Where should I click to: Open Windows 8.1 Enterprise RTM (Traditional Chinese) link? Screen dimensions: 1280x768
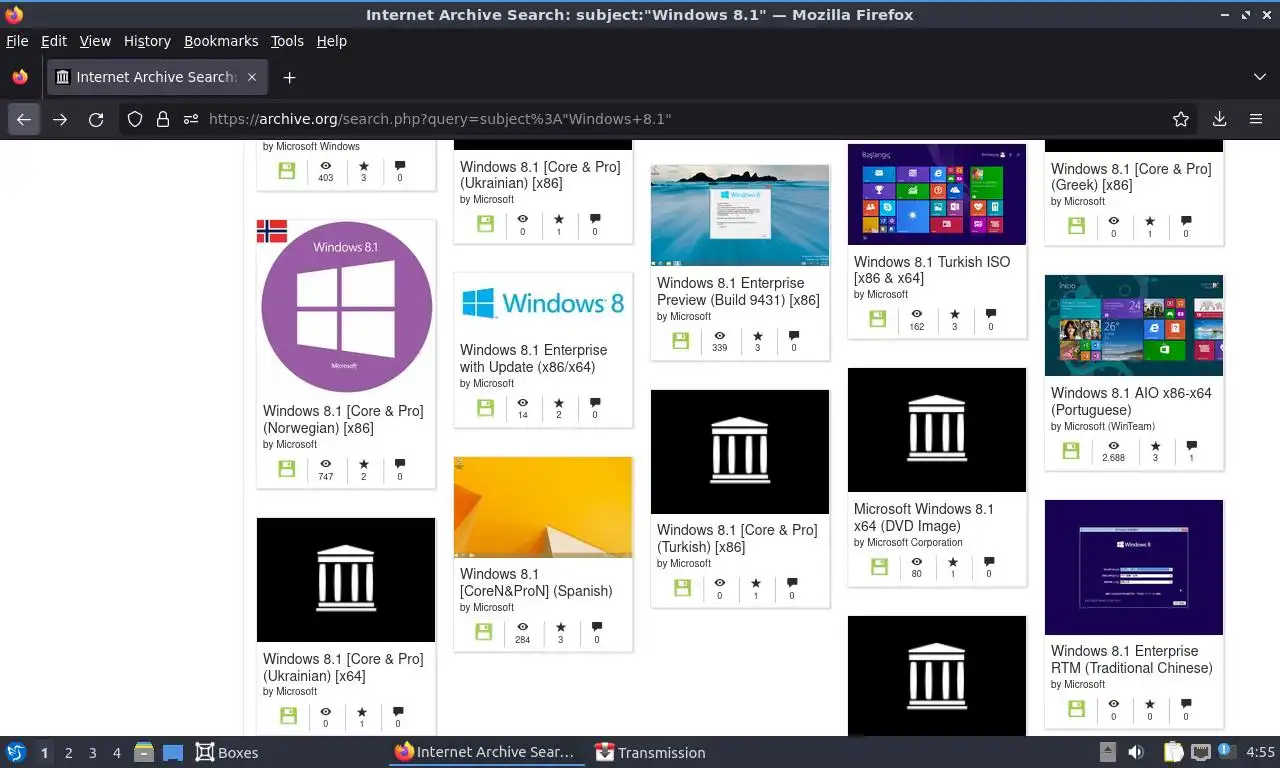pyautogui.click(x=1132, y=659)
